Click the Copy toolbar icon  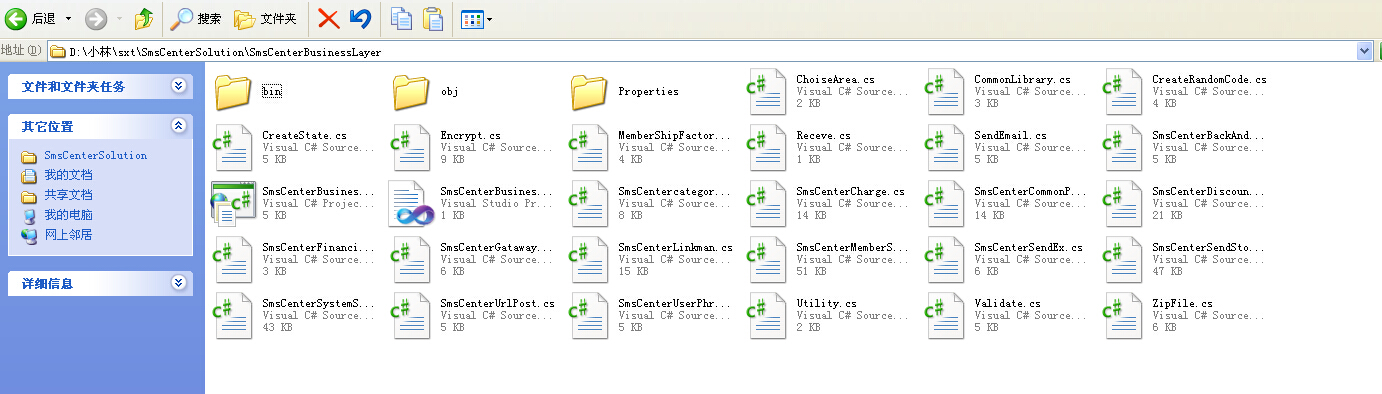tap(401, 18)
